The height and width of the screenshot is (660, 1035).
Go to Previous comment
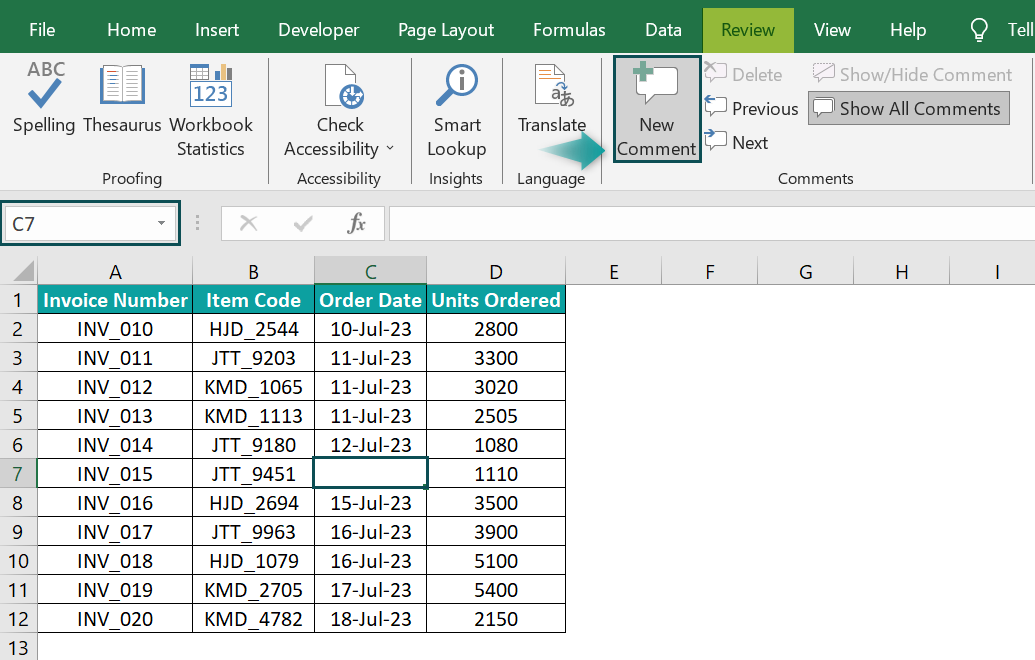(751, 108)
